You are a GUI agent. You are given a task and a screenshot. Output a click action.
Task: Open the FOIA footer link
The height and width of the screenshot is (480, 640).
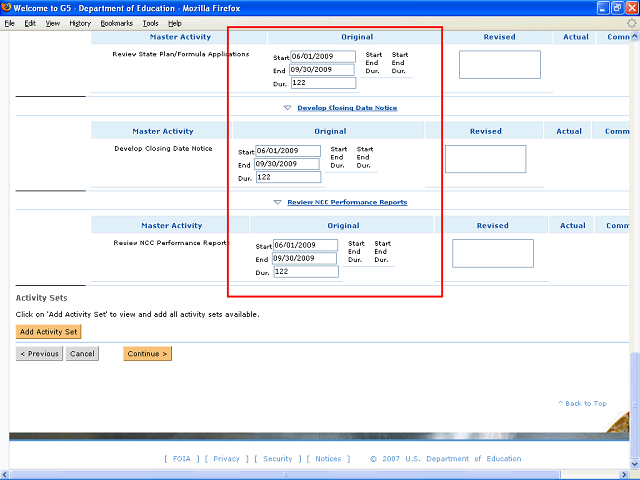[182, 459]
